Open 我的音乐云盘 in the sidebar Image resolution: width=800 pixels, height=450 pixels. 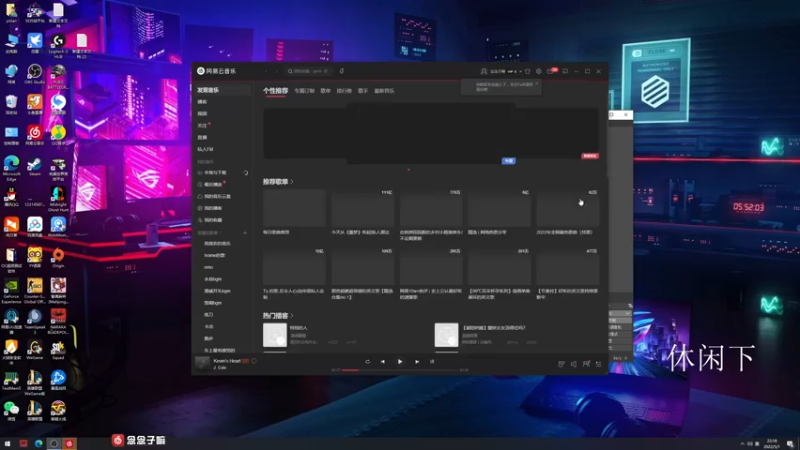tap(217, 196)
